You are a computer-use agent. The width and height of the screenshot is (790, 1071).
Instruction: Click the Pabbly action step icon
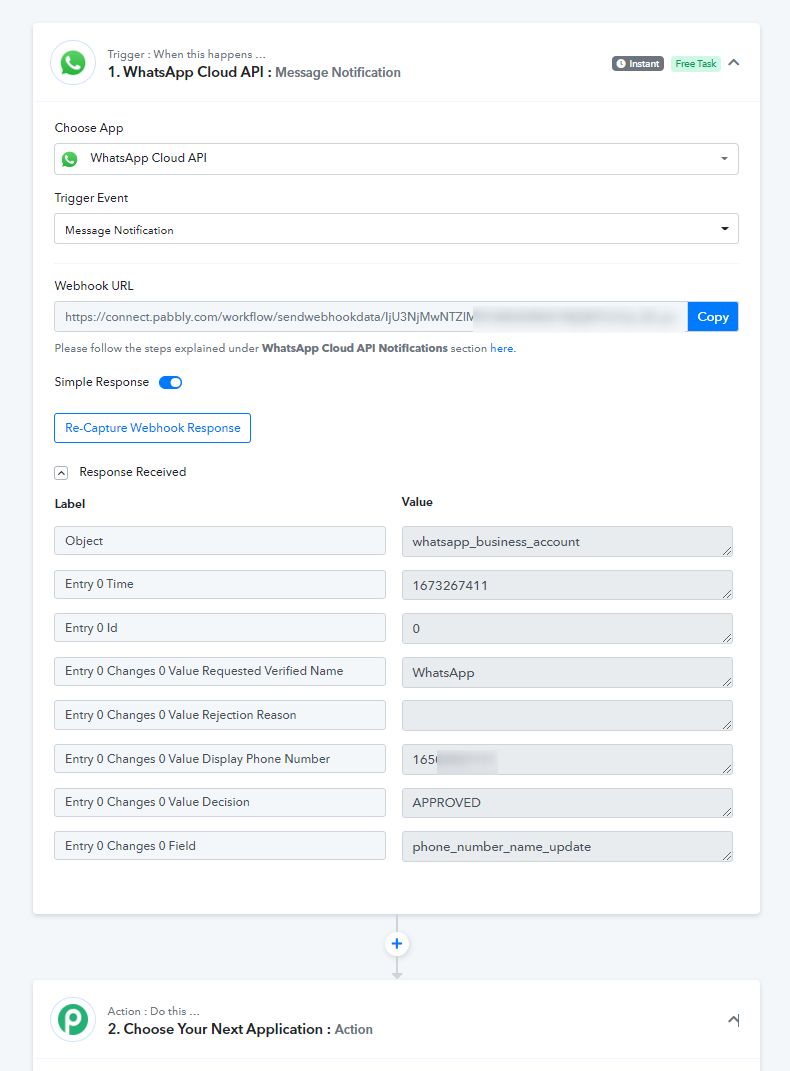73,1019
